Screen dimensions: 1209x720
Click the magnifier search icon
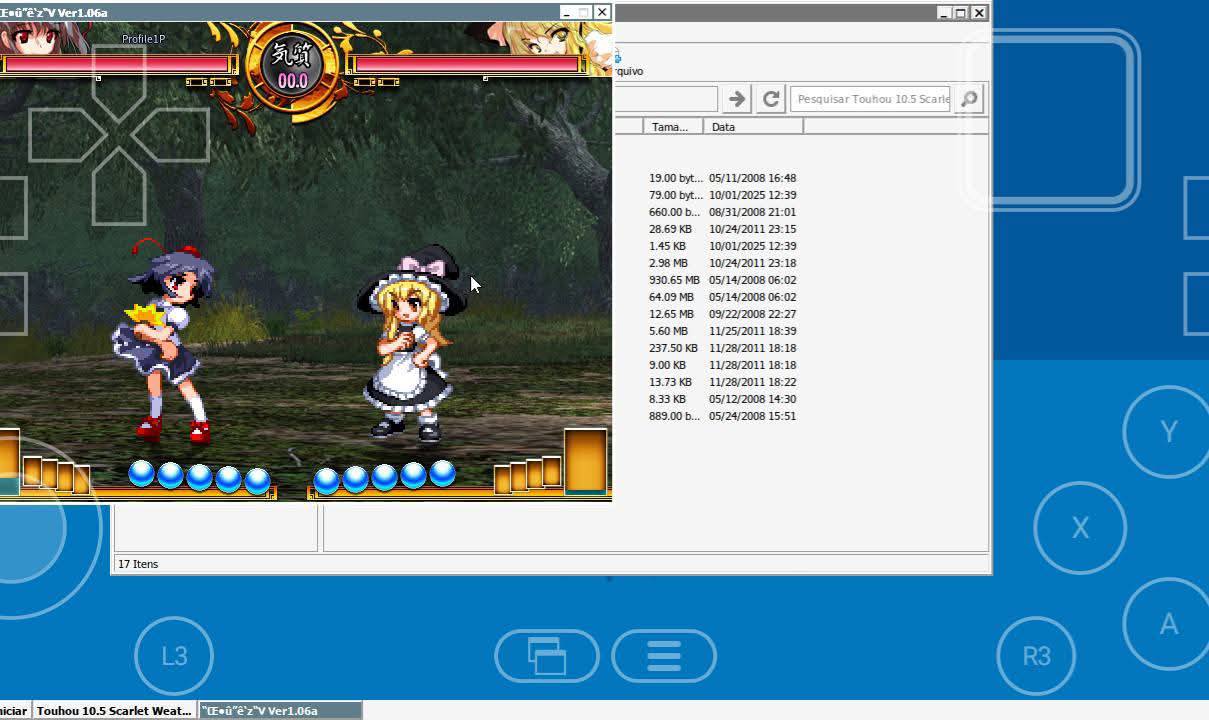(968, 98)
